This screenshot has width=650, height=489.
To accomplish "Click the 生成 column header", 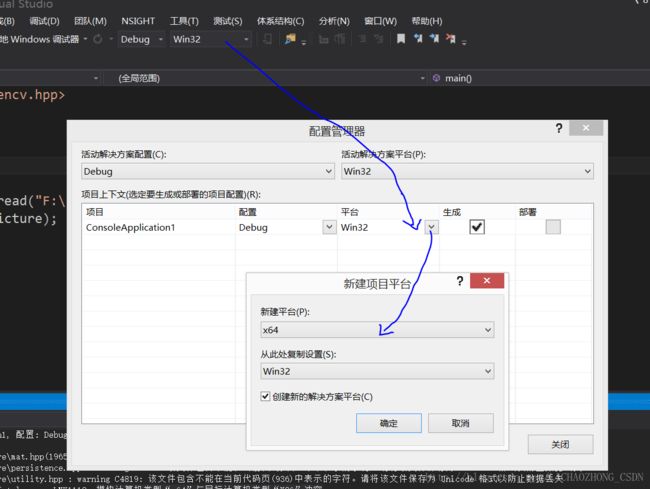I will click(x=451, y=212).
